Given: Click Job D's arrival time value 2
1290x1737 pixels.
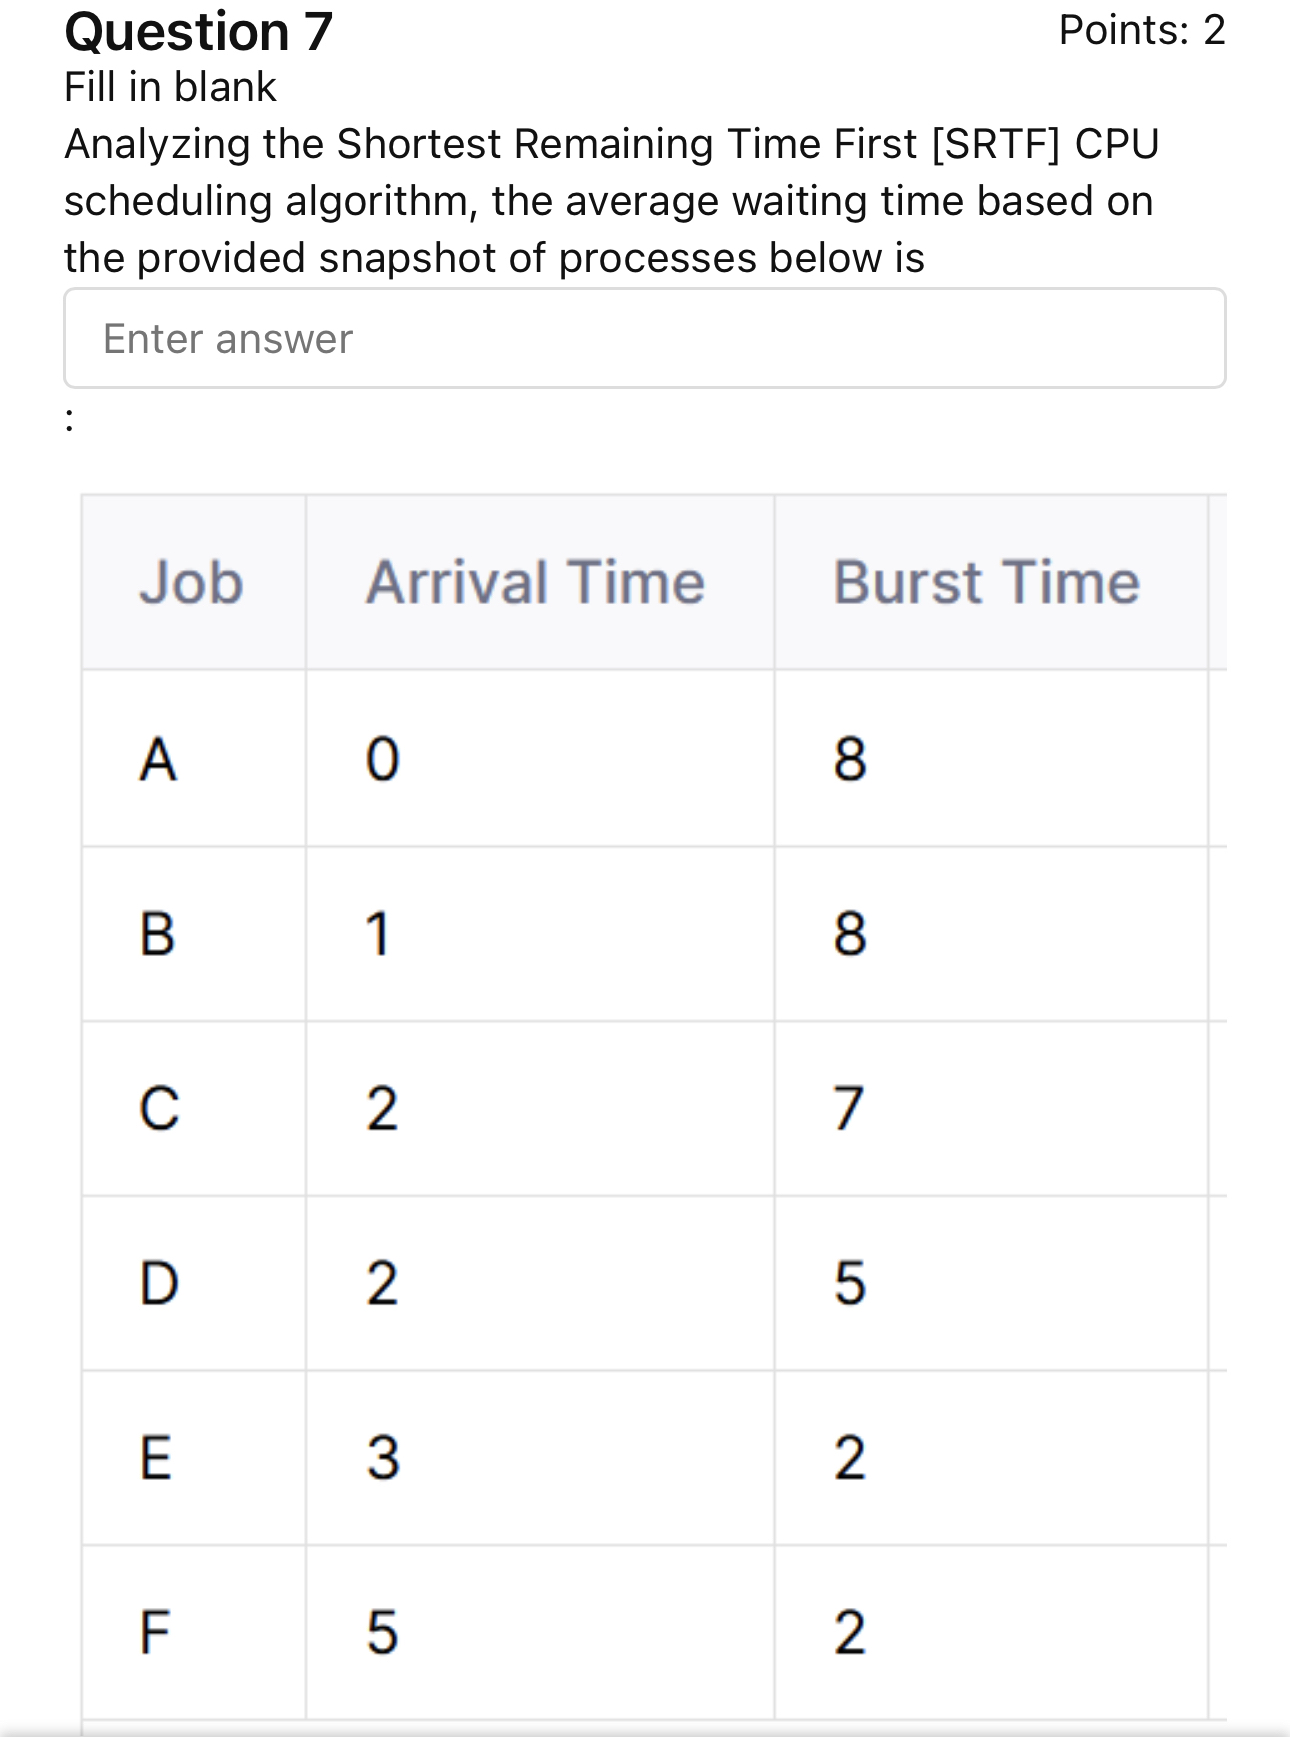Looking at the screenshot, I should pyautogui.click(x=383, y=1286).
